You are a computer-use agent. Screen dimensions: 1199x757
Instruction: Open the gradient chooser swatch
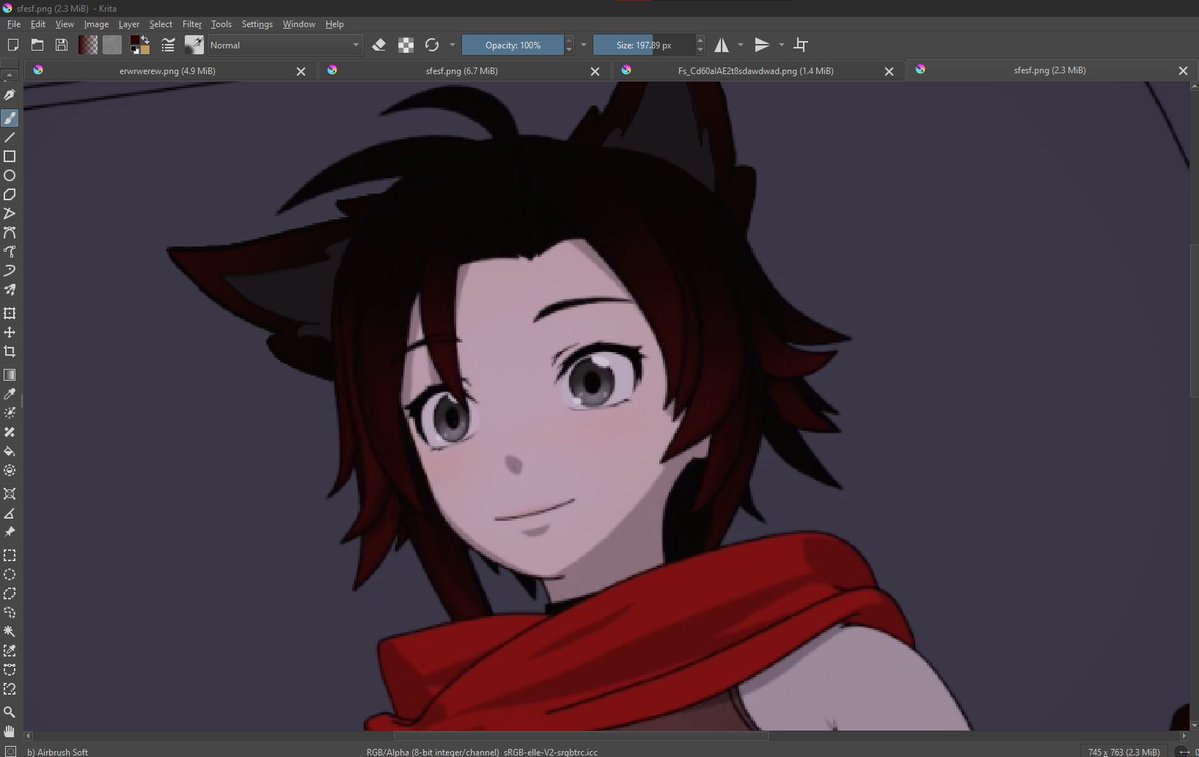click(87, 45)
